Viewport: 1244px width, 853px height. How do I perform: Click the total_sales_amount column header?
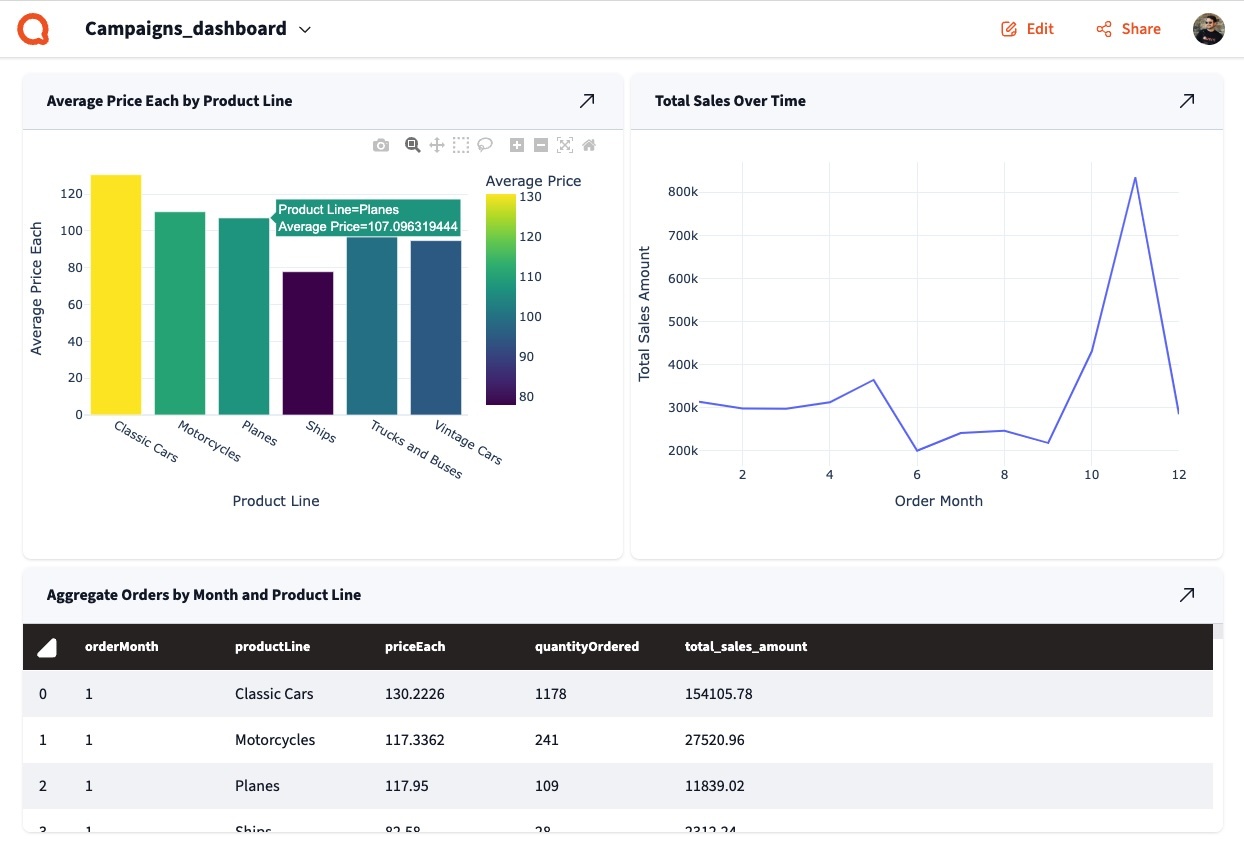746,647
